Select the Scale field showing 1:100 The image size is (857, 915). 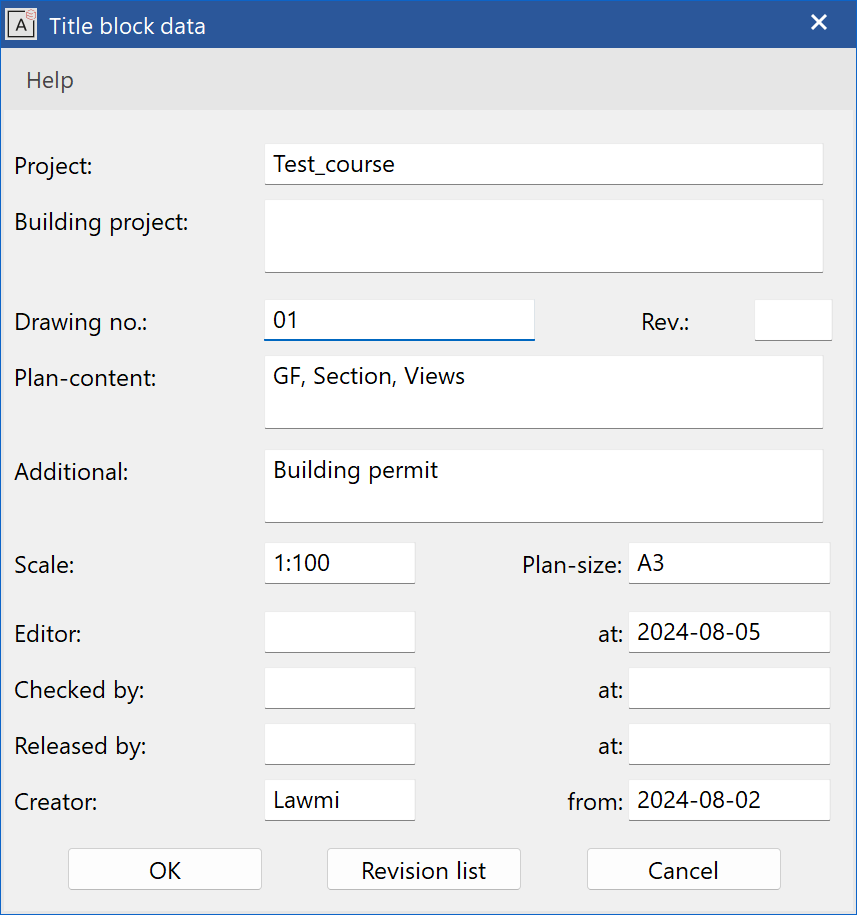339,563
